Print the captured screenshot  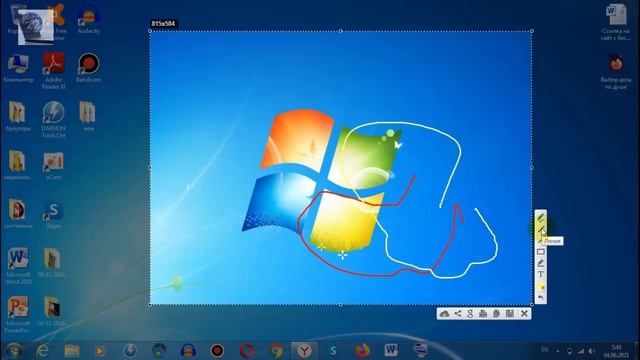tap(483, 313)
